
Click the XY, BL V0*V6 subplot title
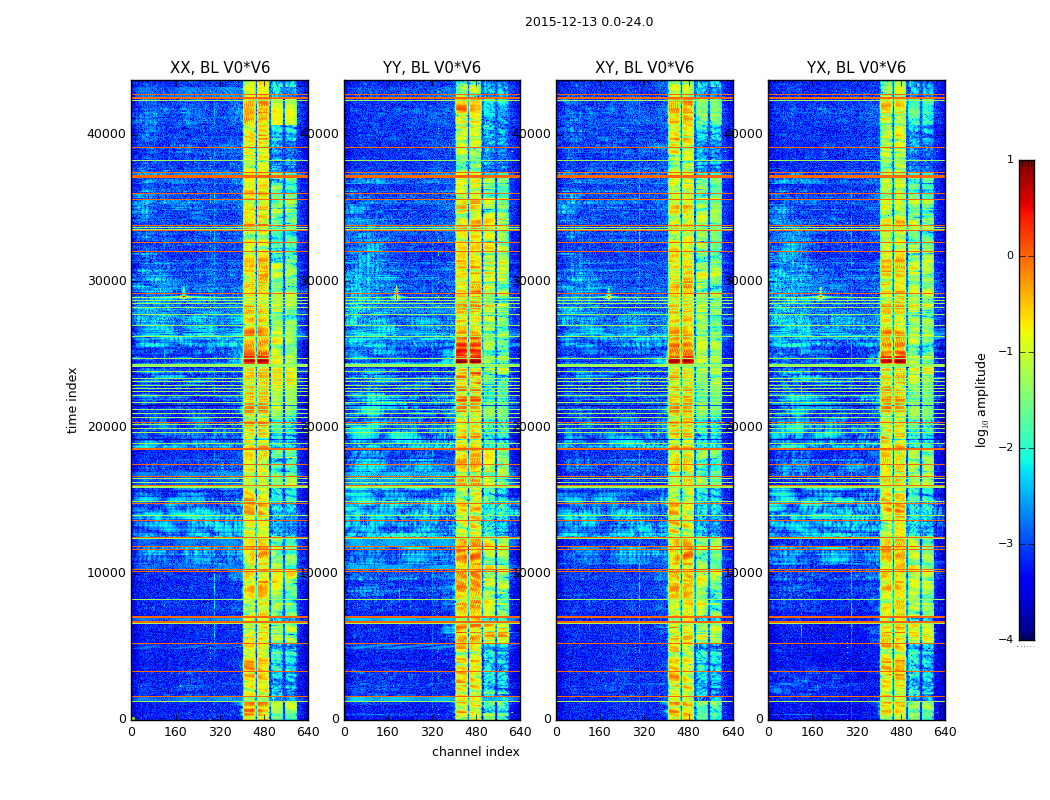pos(644,68)
